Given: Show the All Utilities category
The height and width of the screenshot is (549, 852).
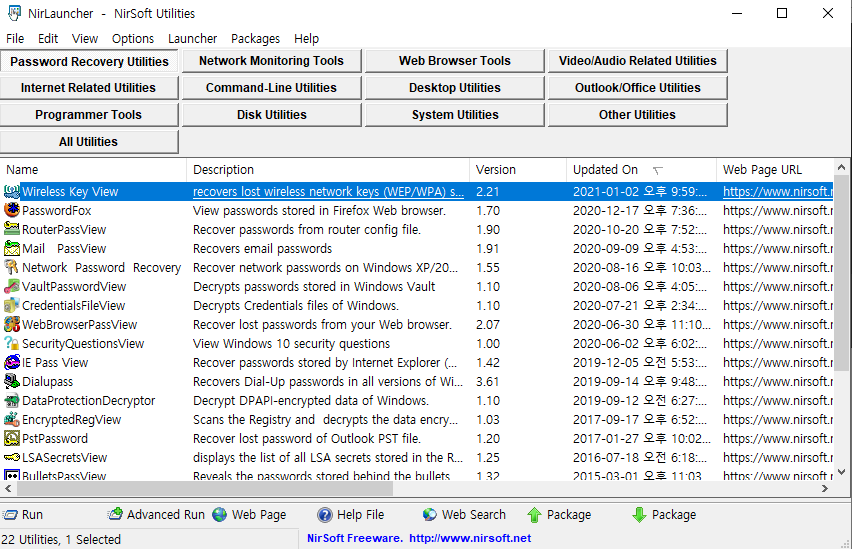Looking at the screenshot, I should 89,142.
